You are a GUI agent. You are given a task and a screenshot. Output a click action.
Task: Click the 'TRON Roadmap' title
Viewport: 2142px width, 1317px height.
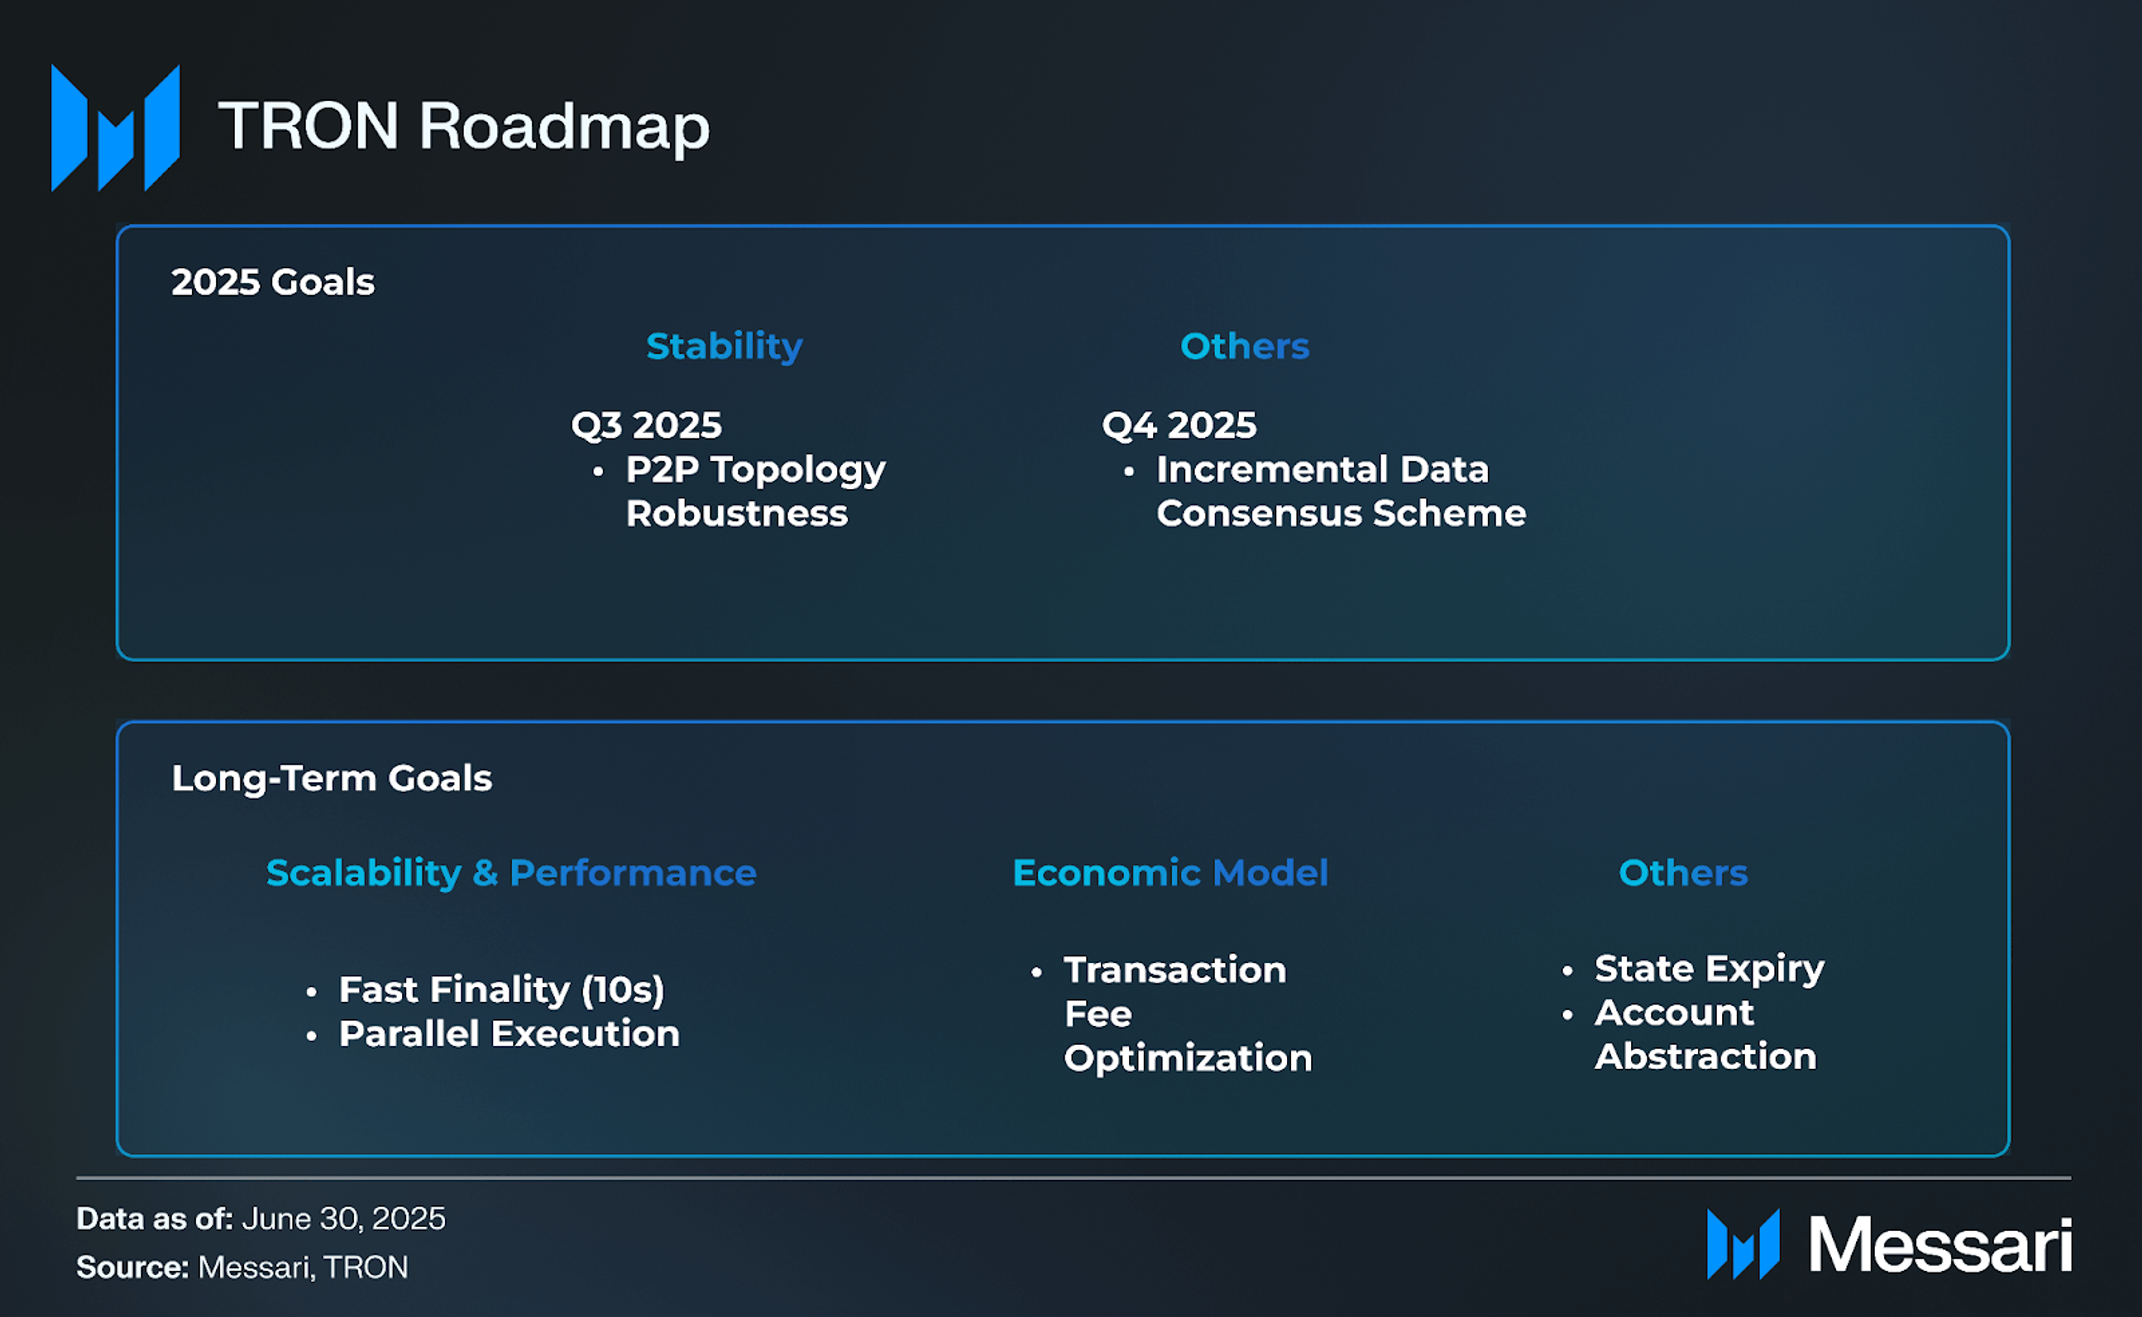(x=464, y=127)
